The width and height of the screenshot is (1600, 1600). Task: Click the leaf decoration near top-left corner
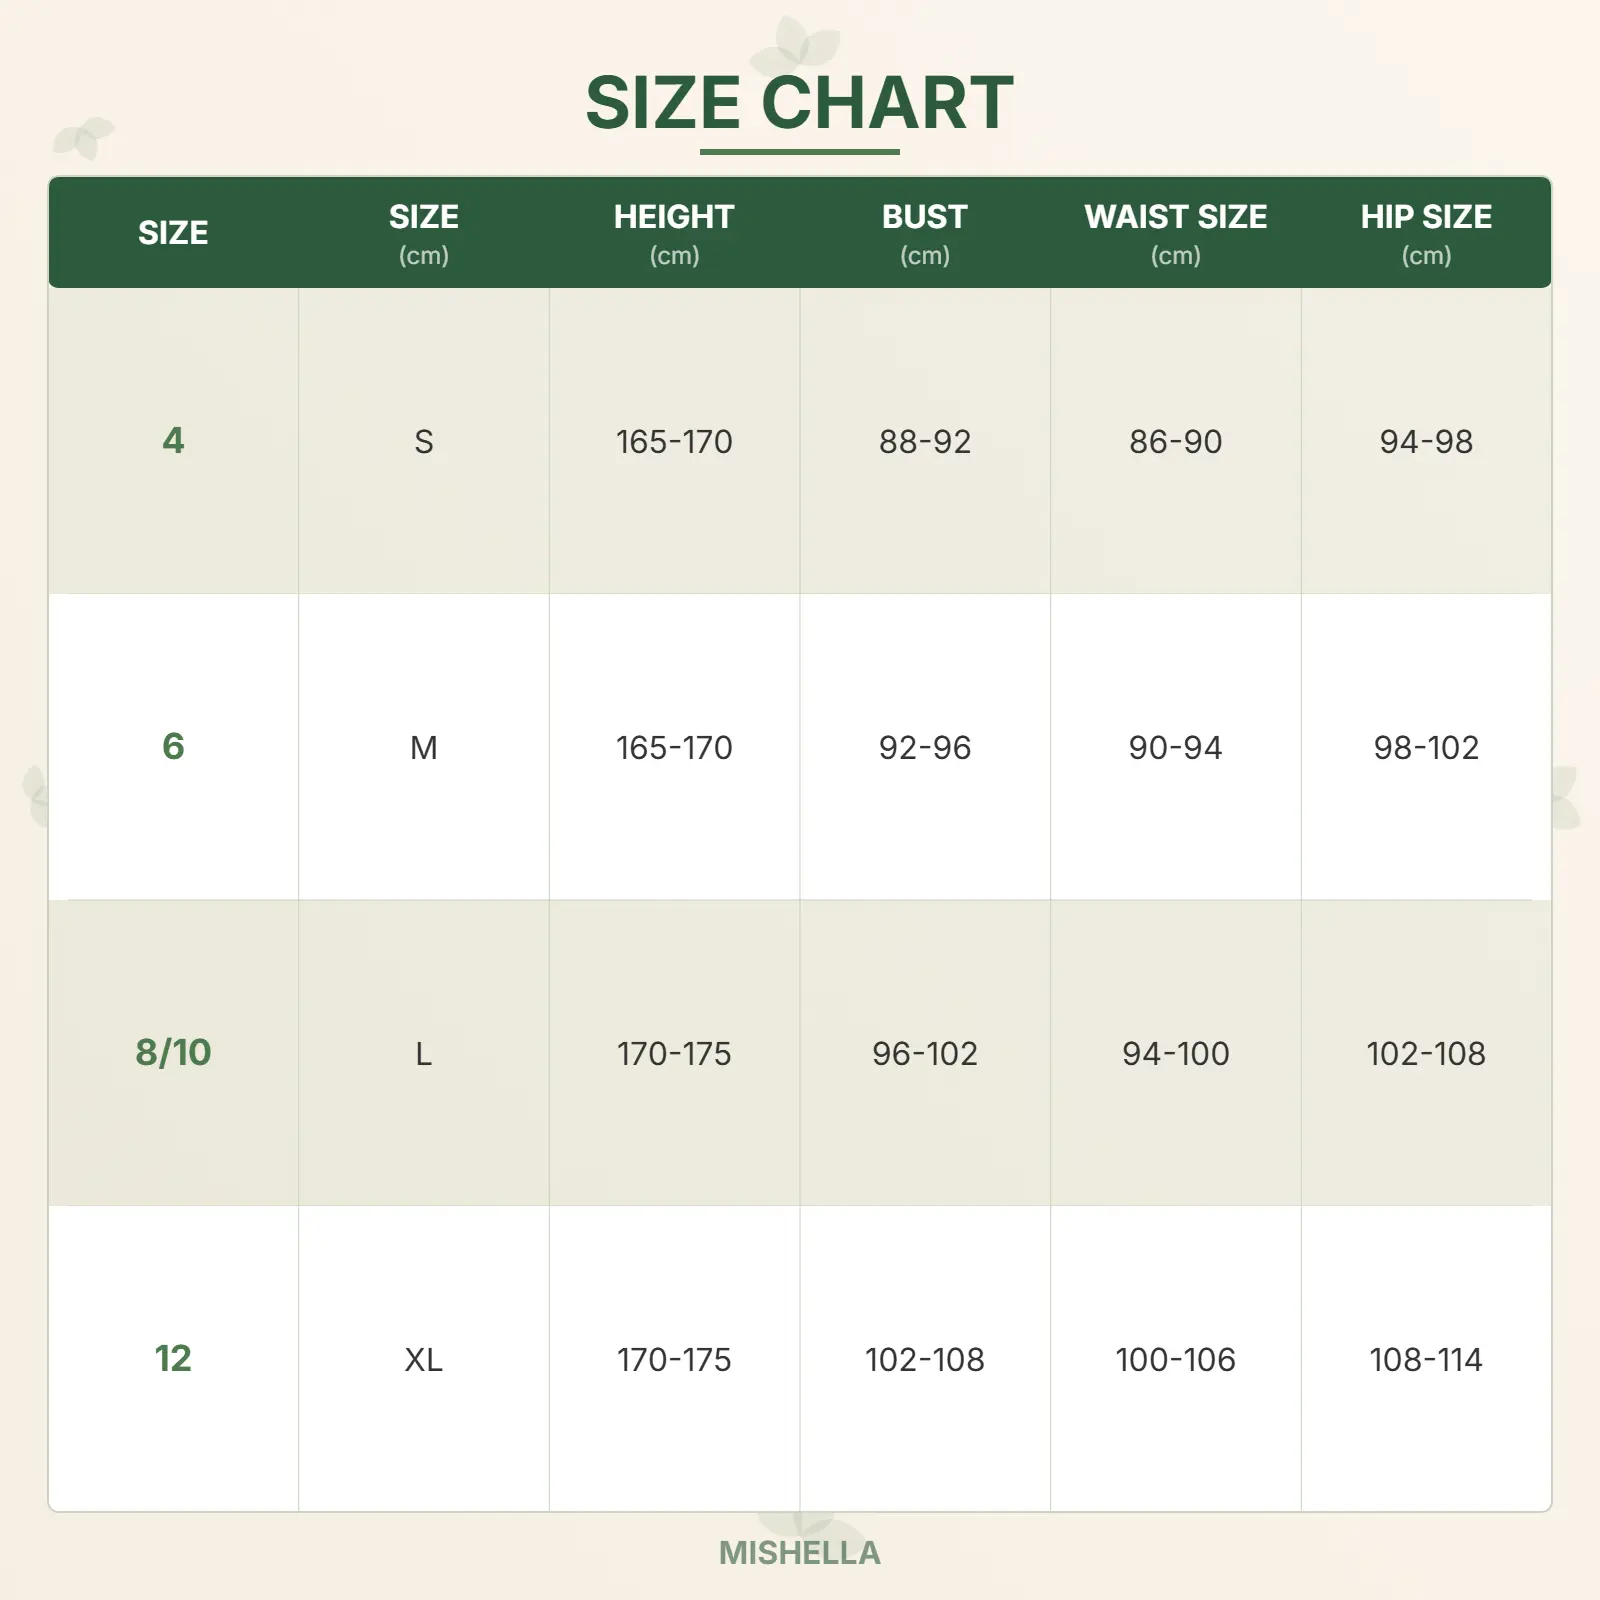coord(83,137)
